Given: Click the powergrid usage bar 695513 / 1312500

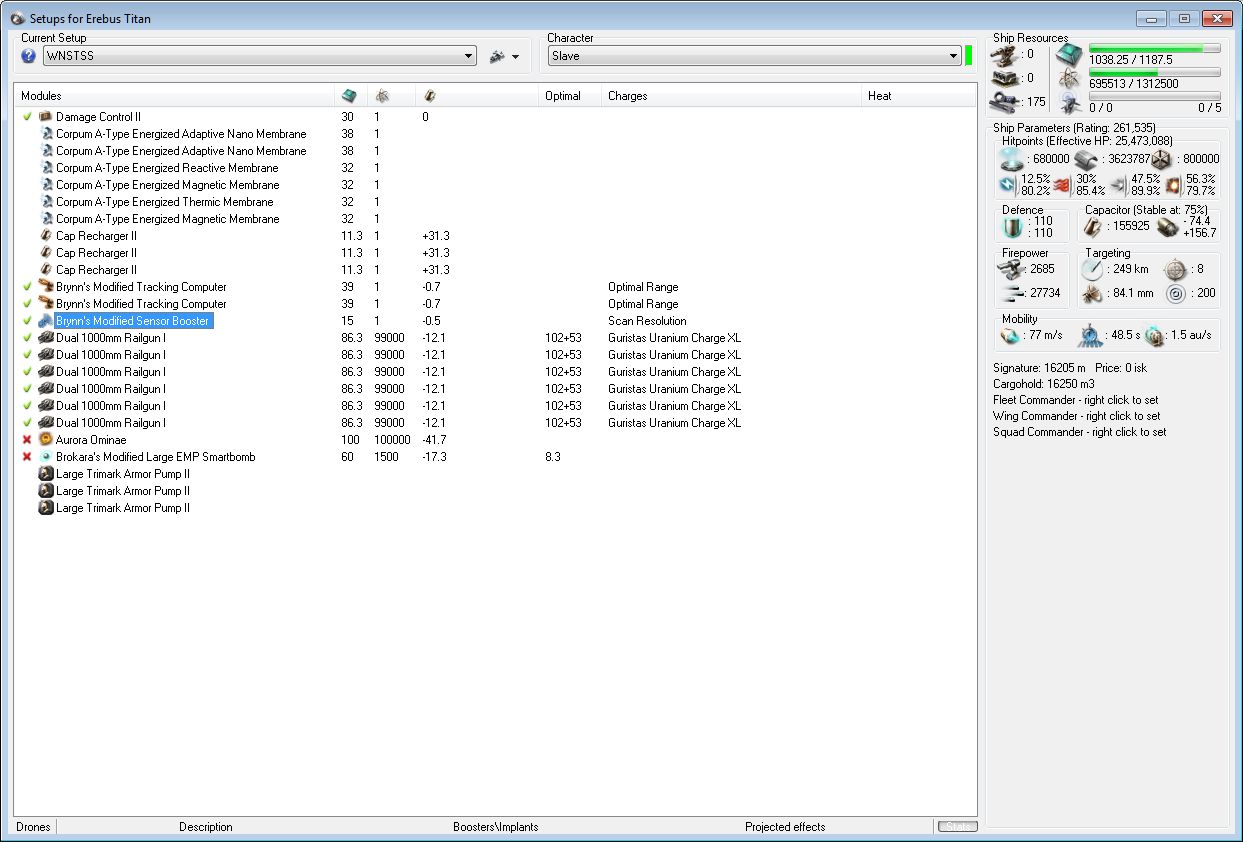Looking at the screenshot, I should pyautogui.click(x=1154, y=72).
